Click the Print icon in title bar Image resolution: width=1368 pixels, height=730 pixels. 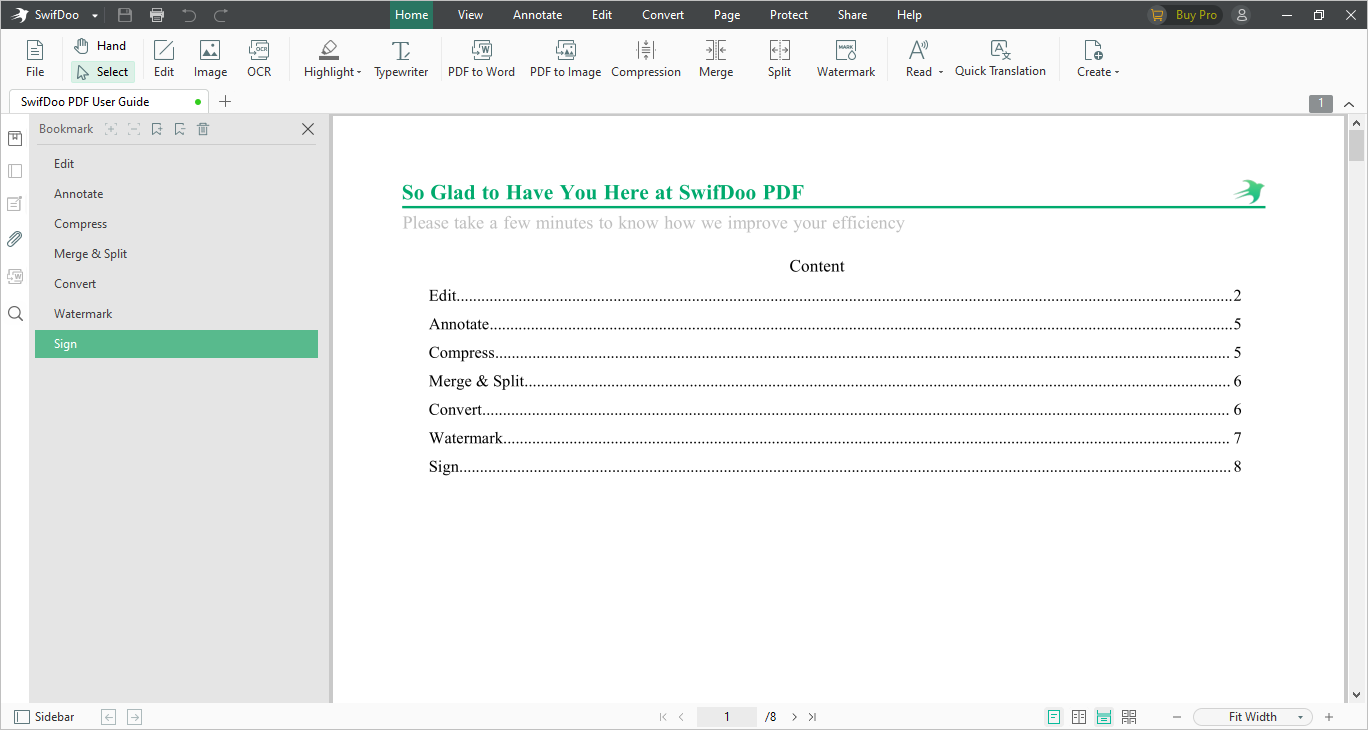pyautogui.click(x=157, y=15)
